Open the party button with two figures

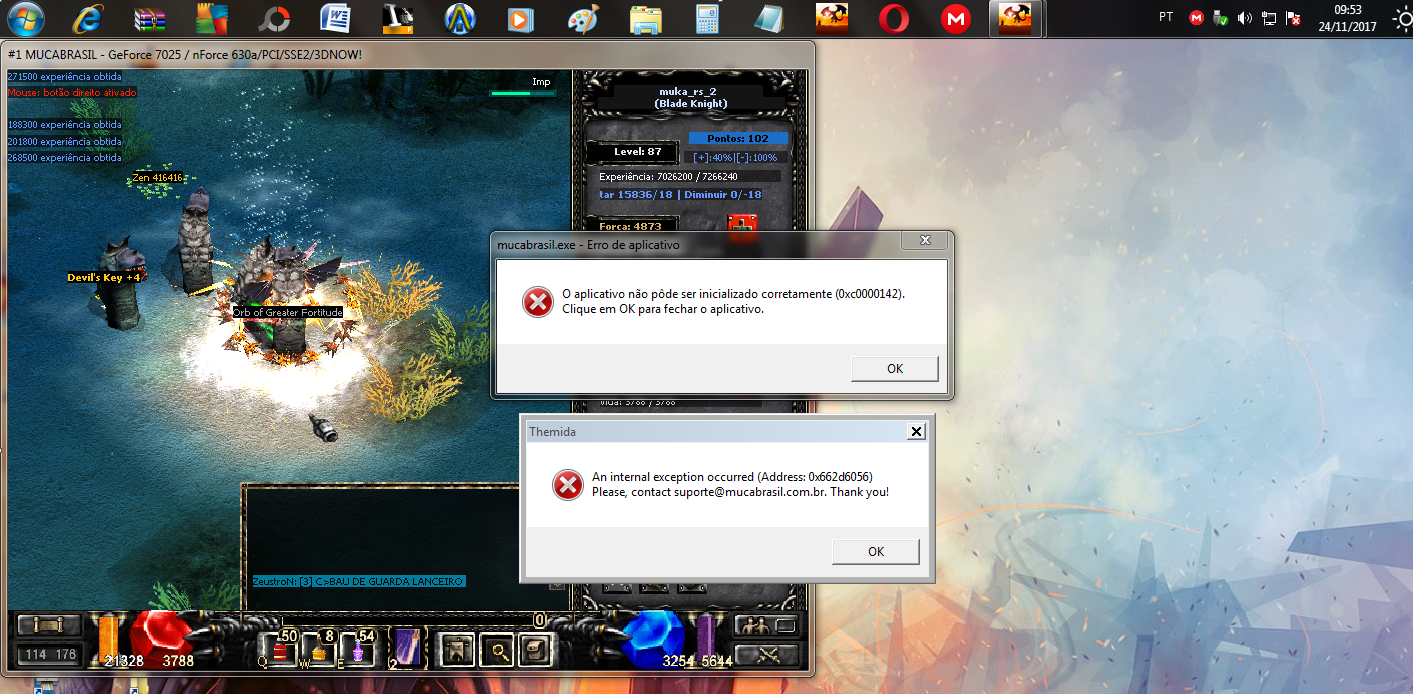click(754, 626)
